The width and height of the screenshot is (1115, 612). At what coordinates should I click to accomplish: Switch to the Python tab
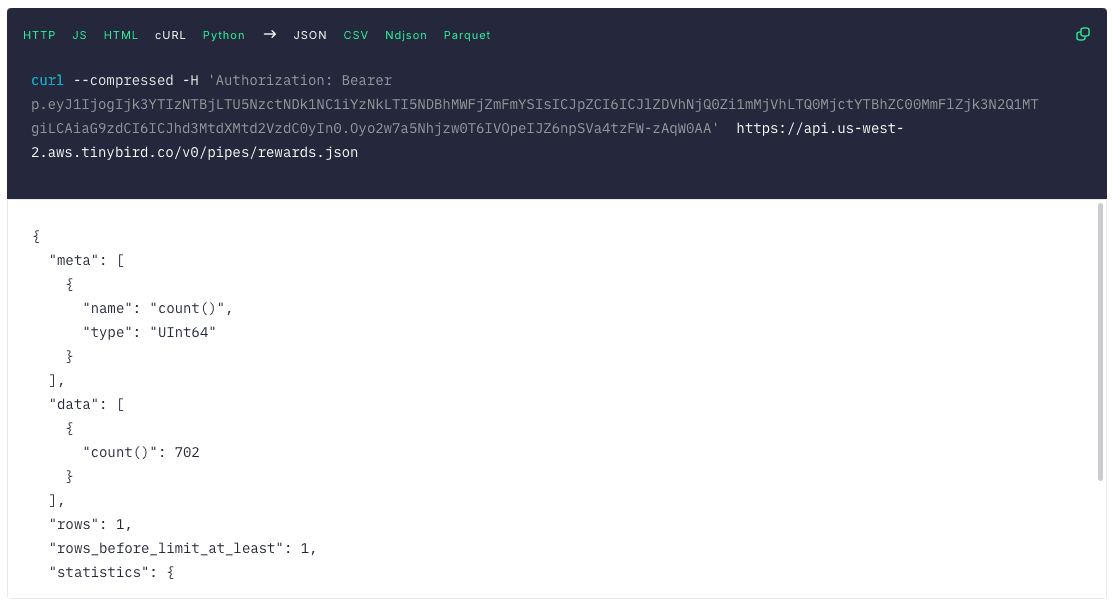pyautogui.click(x=224, y=35)
